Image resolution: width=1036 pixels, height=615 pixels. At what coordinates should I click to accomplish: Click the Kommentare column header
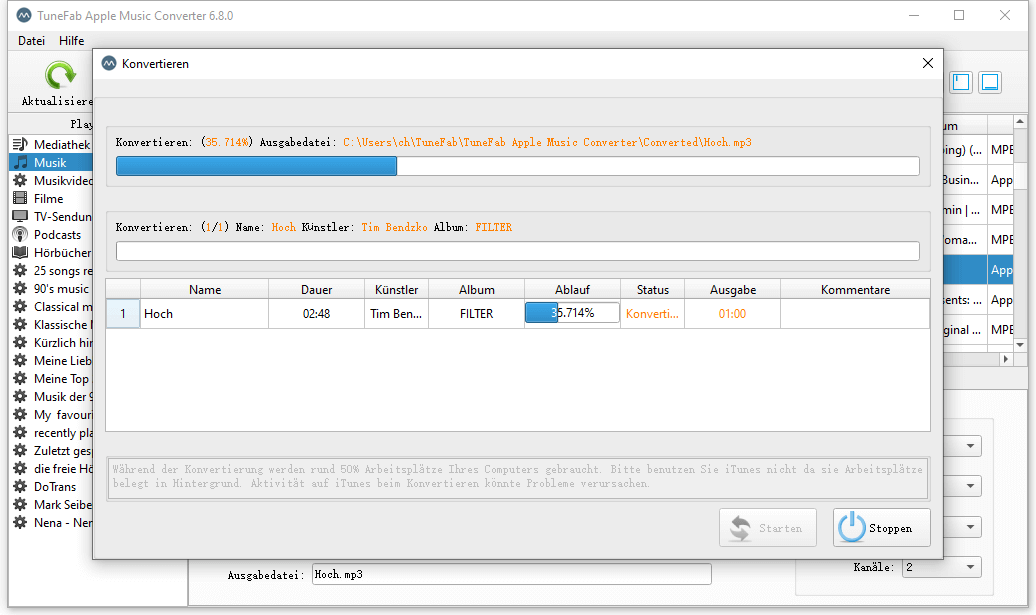(x=855, y=289)
